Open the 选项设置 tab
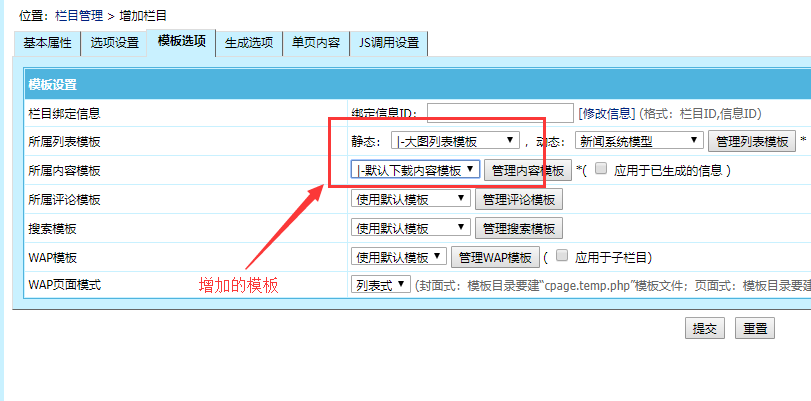The image size is (811, 401). (114, 43)
